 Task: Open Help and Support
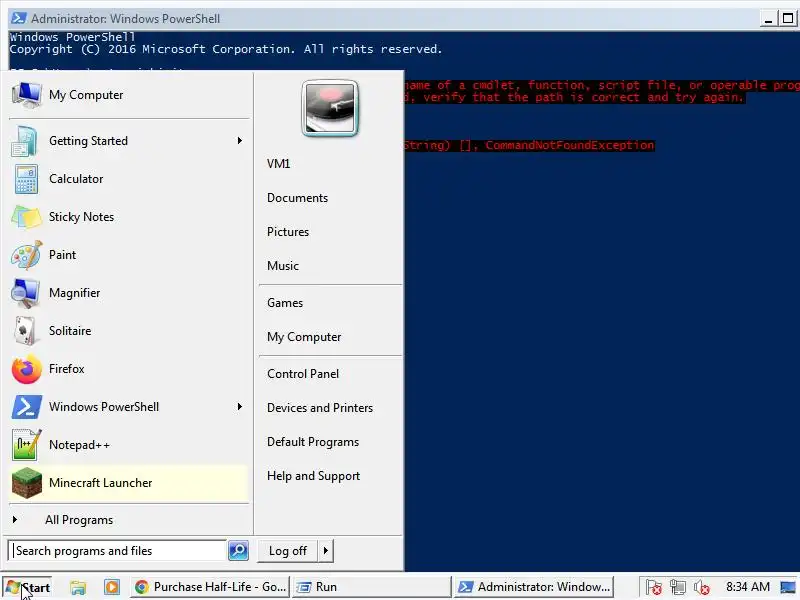[x=313, y=476]
